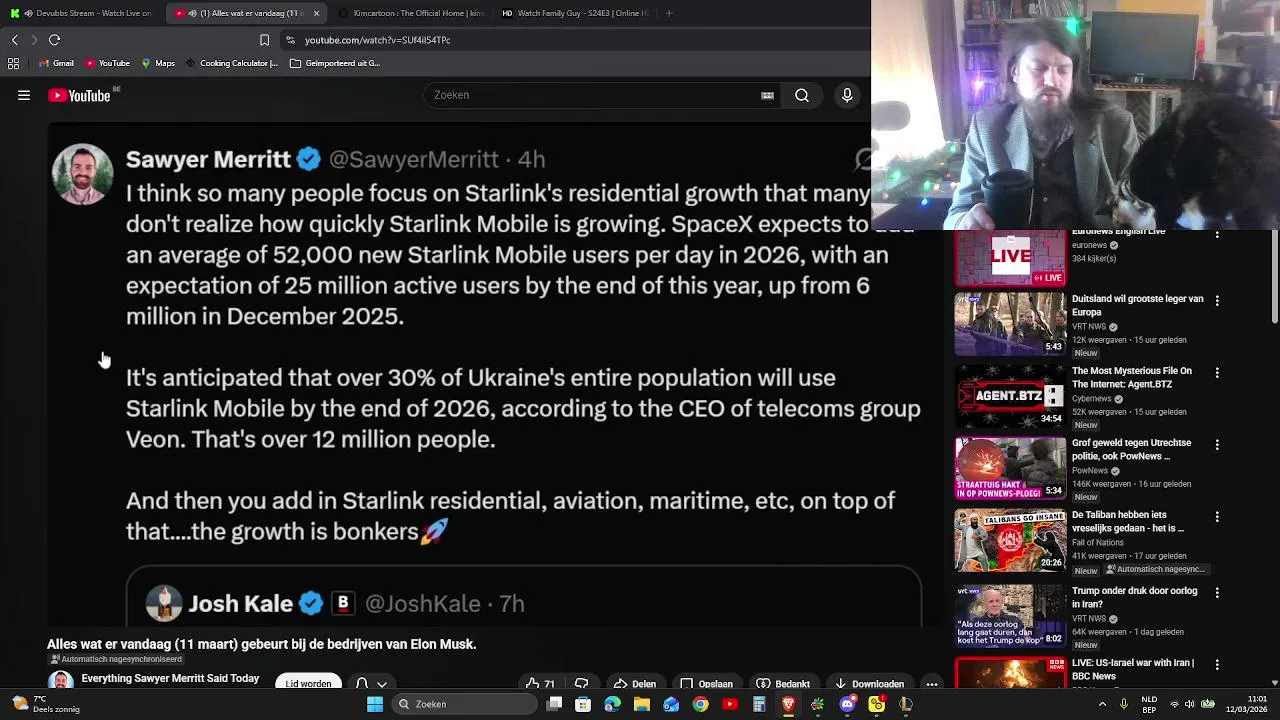
Task: Open the AGENT.BTZ video thumbnail
Action: [1010, 396]
